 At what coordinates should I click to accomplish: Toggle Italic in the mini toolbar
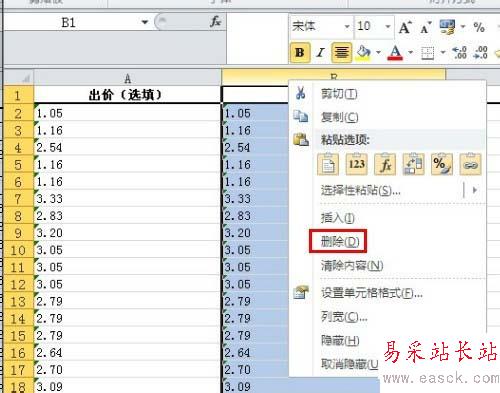coord(321,52)
